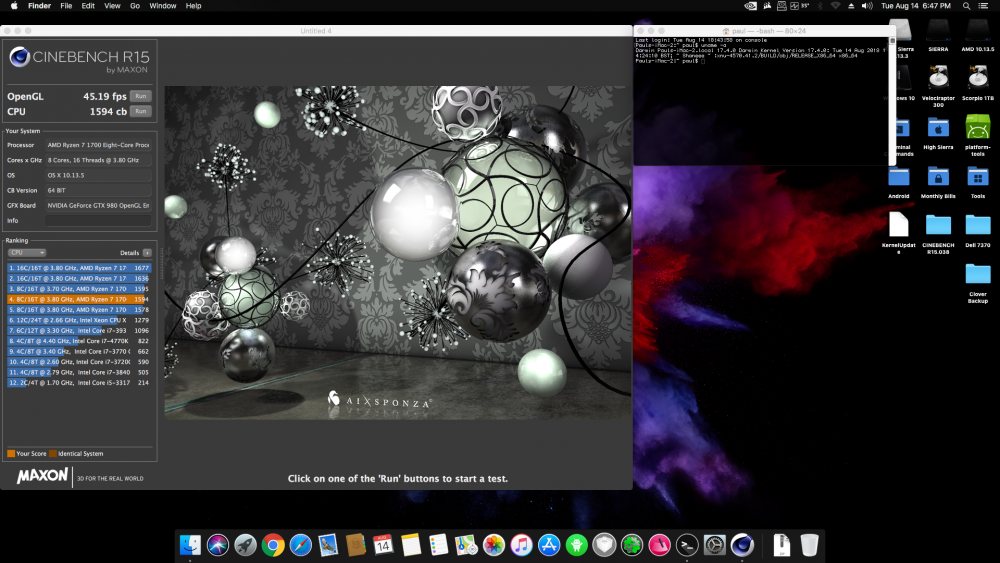Open App Store from the Dock
The height and width of the screenshot is (563, 1000).
(549, 545)
